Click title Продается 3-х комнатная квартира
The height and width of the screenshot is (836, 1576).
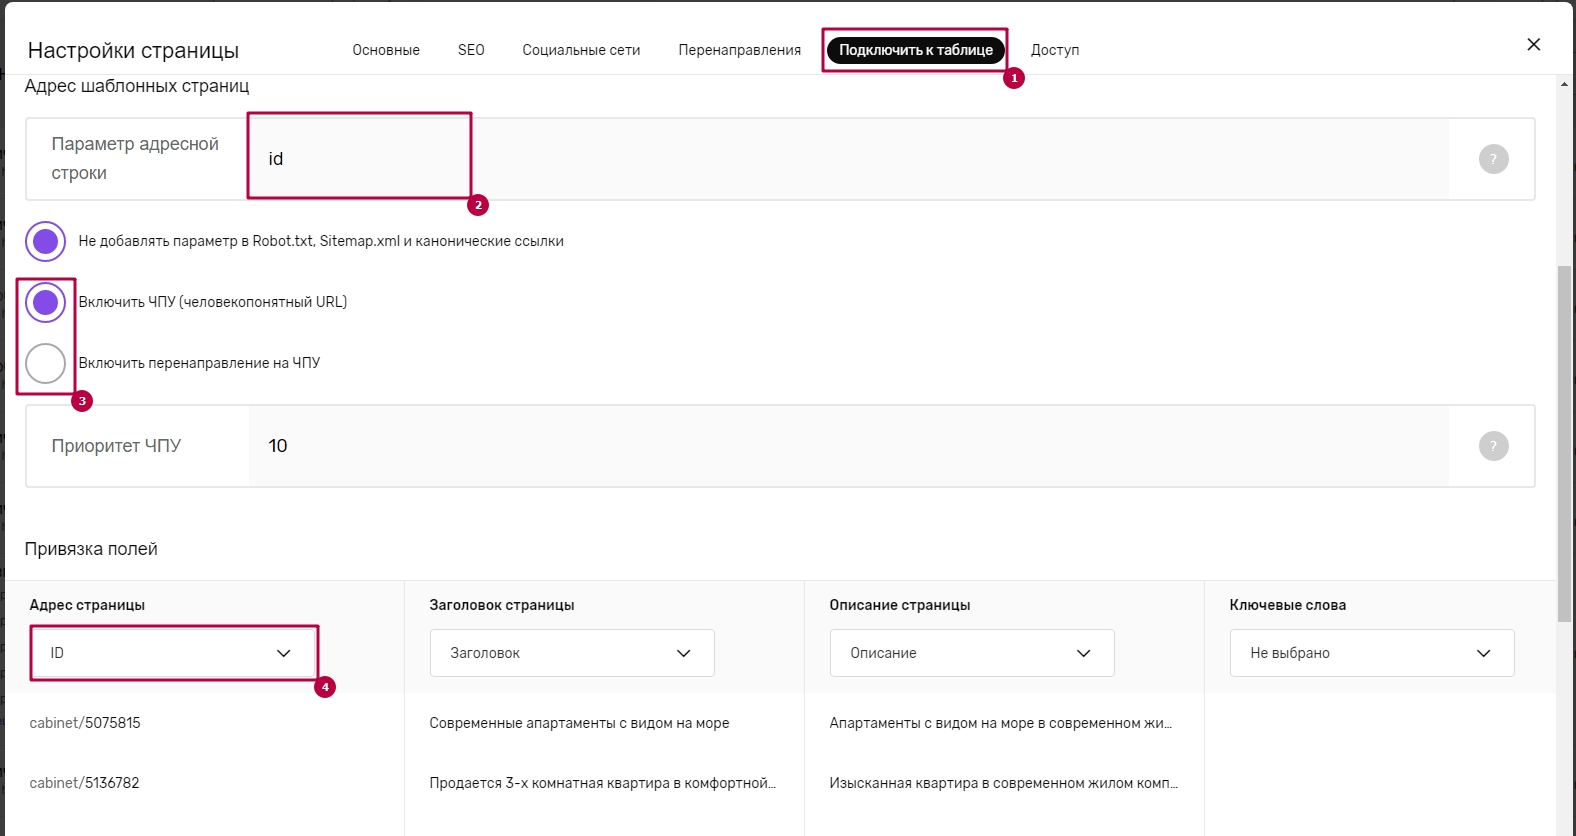click(x=603, y=783)
